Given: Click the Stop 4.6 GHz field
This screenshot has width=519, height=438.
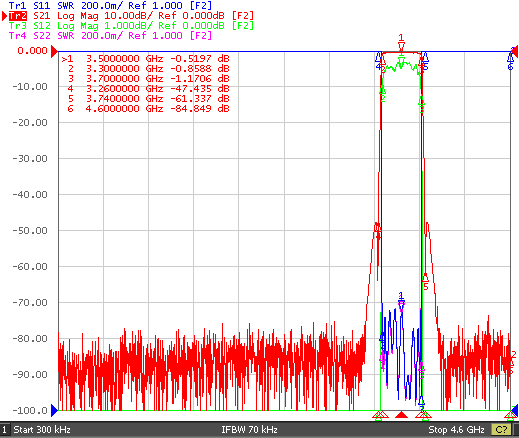Looking at the screenshot, I should (456, 430).
